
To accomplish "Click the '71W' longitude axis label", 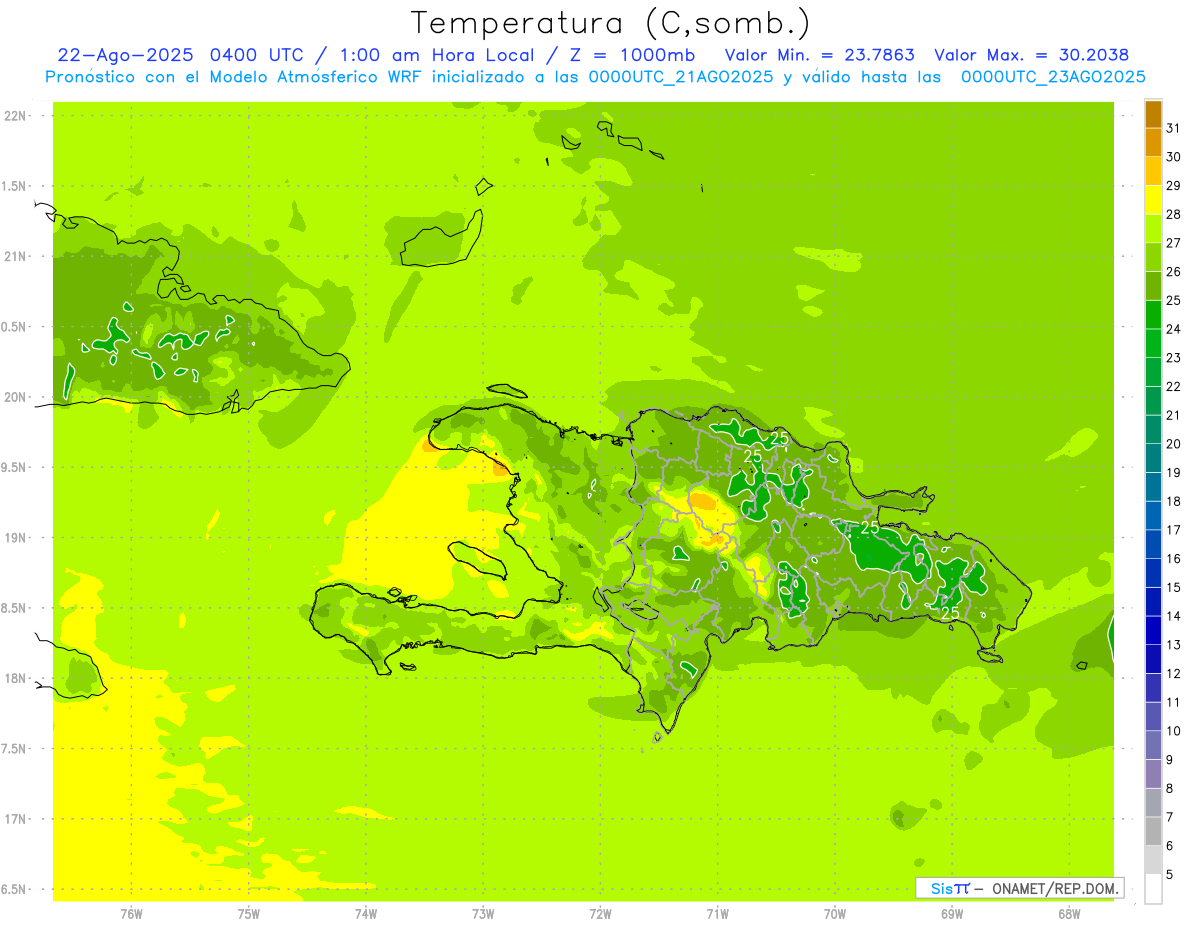I will coord(717,913).
